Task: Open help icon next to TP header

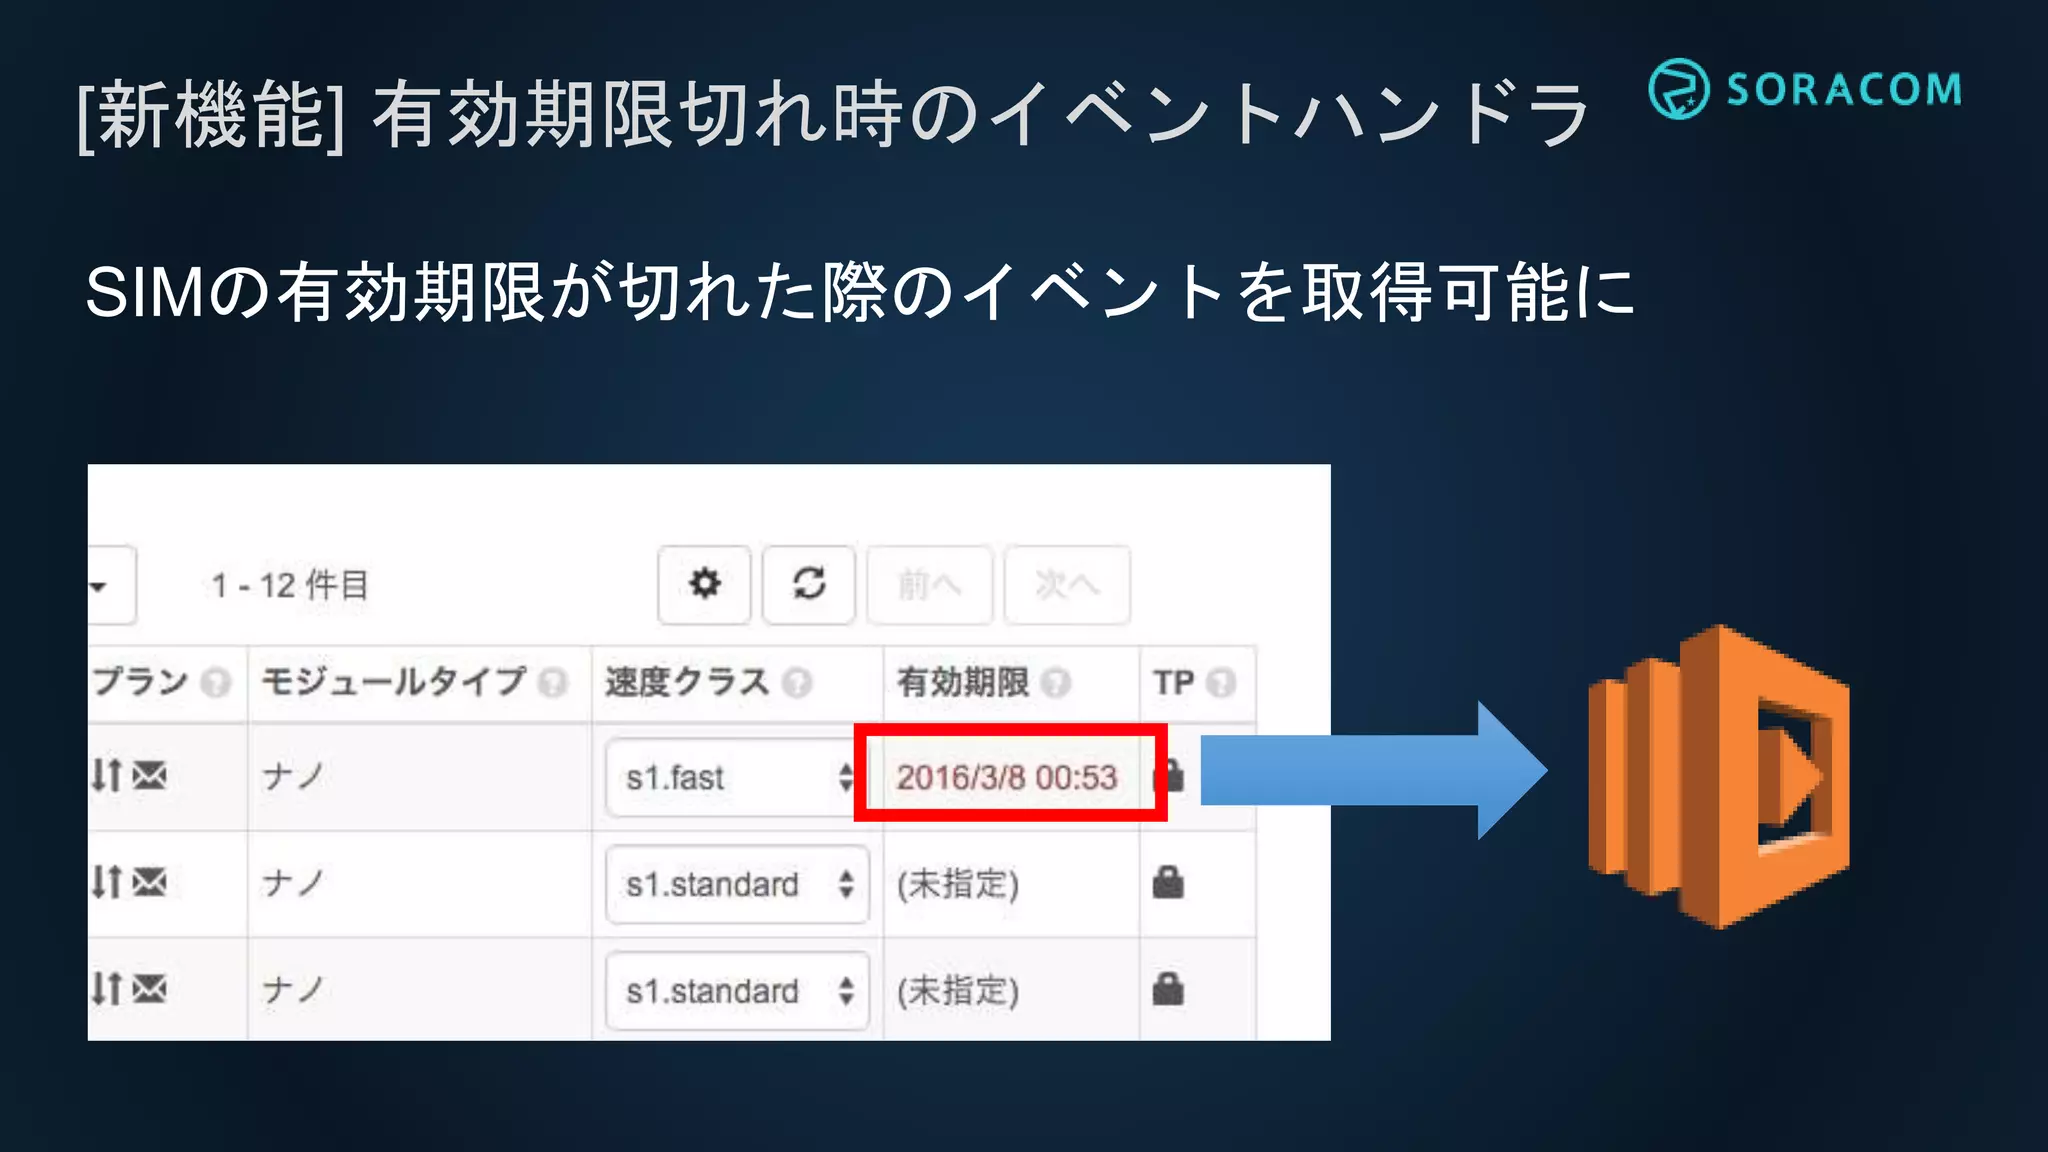Action: pos(1221,683)
